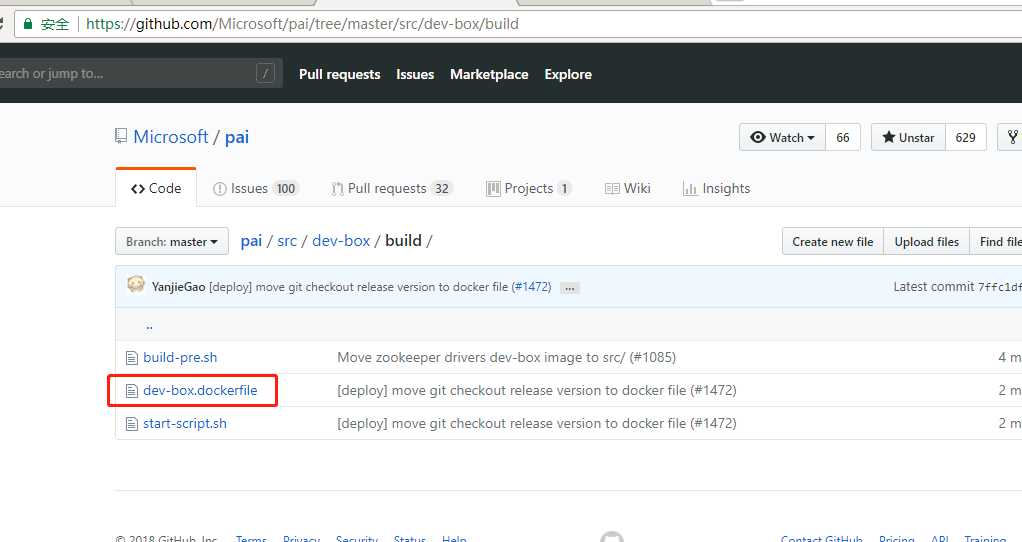
Task: Open commit message on dev-box.dockerfile row
Action: [536, 390]
